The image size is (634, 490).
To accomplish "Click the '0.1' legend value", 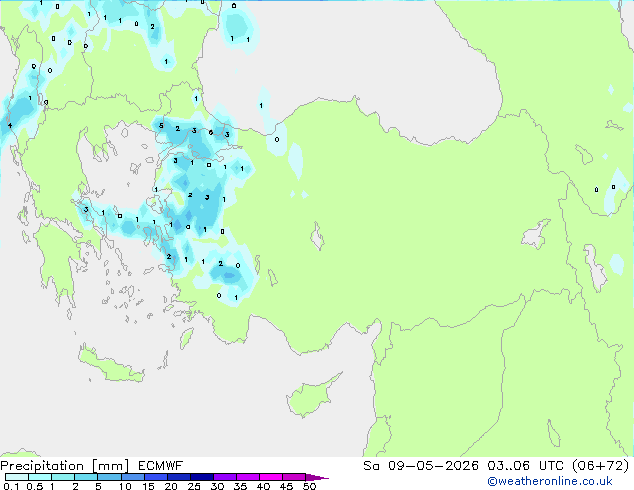I will coord(11,486).
